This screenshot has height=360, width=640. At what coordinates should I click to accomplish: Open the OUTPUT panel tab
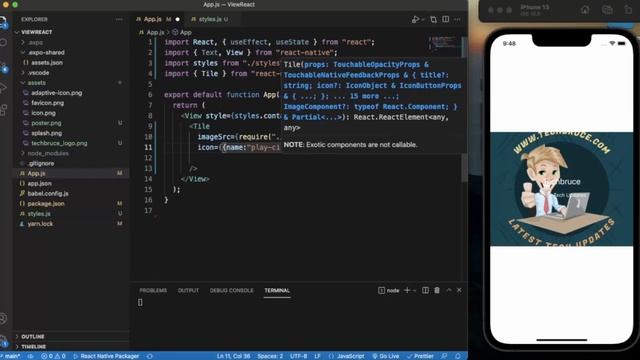pyautogui.click(x=188, y=291)
